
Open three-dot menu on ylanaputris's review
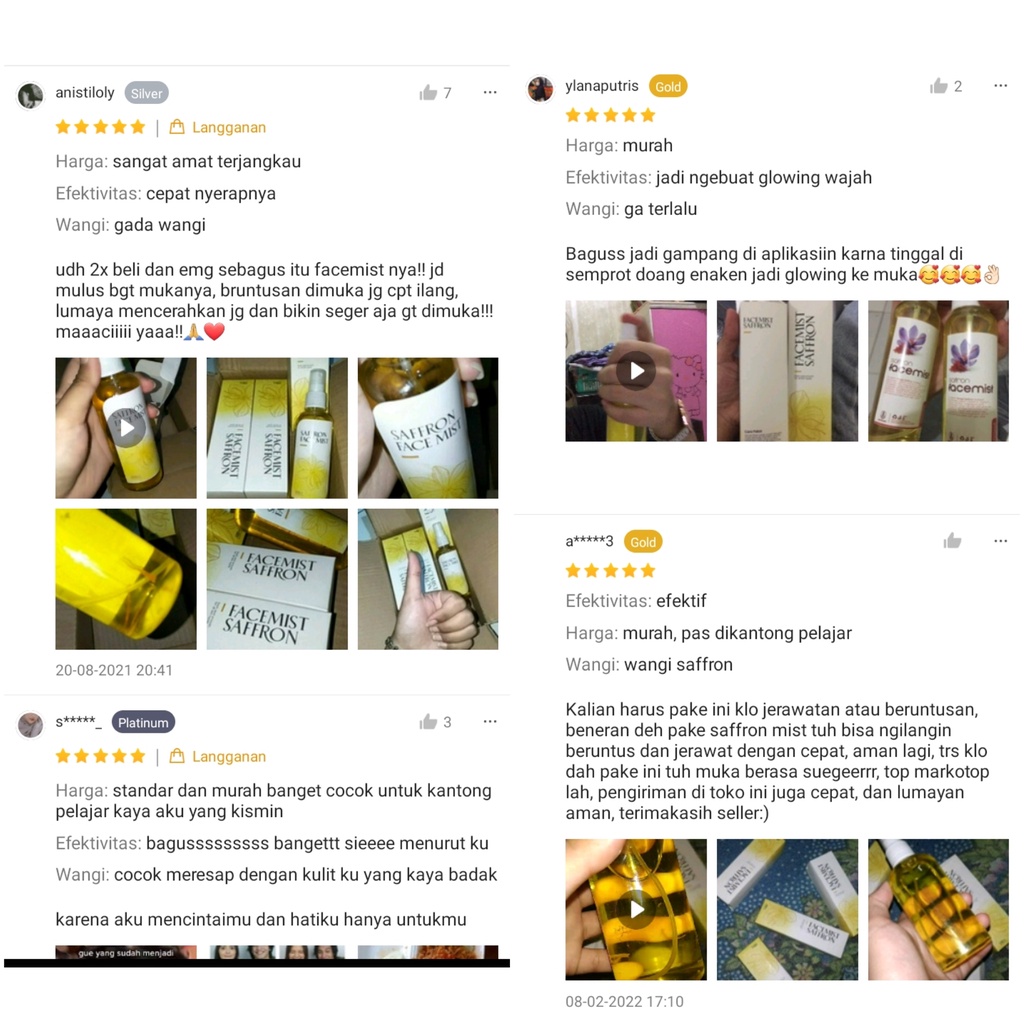pyautogui.click(x=1000, y=86)
